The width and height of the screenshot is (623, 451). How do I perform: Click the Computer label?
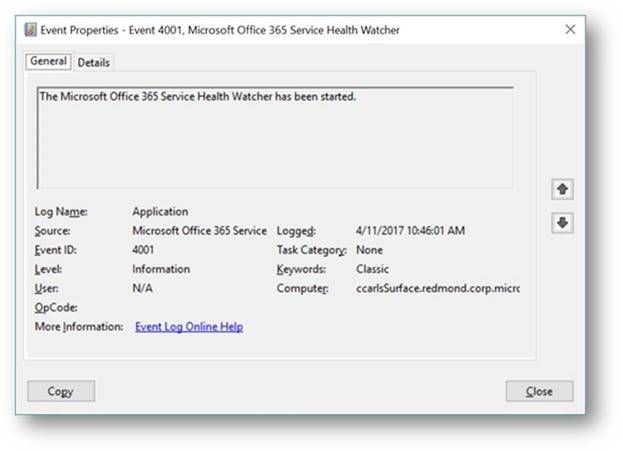click(303, 288)
